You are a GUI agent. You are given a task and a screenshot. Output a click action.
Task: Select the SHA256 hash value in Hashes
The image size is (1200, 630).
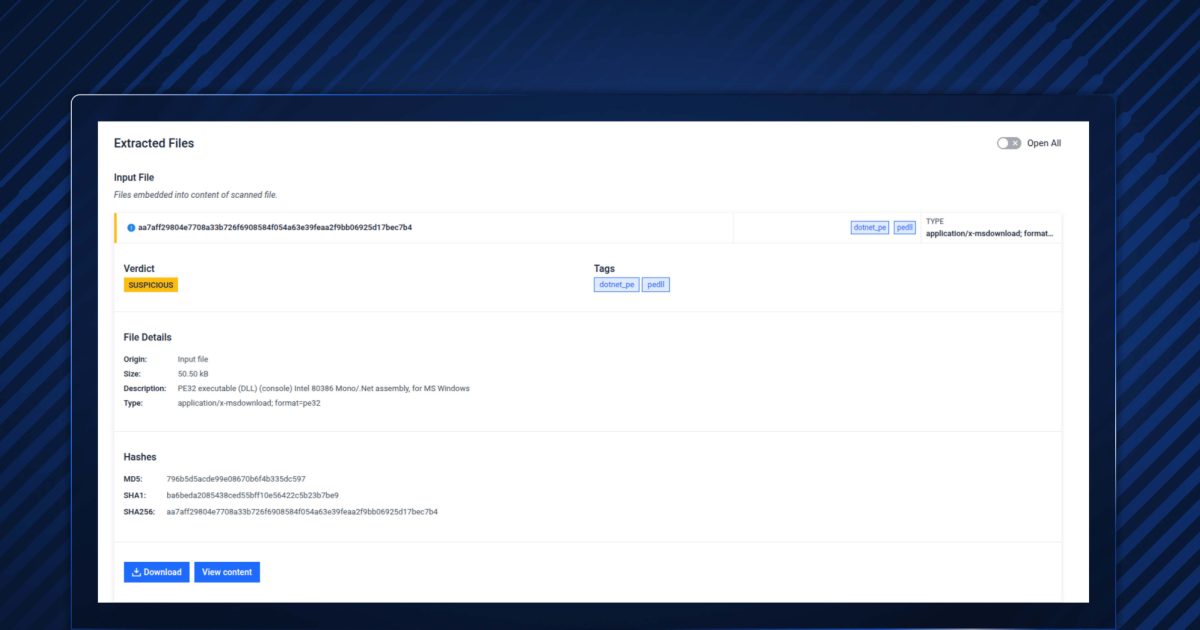[301, 512]
